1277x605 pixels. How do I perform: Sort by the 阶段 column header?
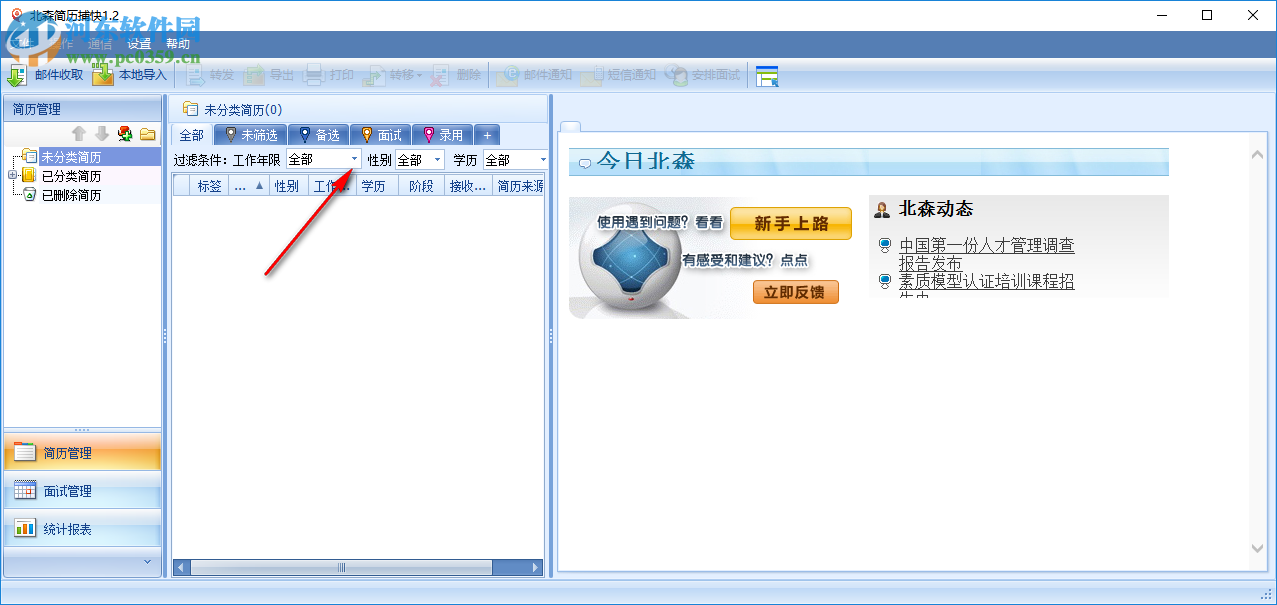coord(421,185)
